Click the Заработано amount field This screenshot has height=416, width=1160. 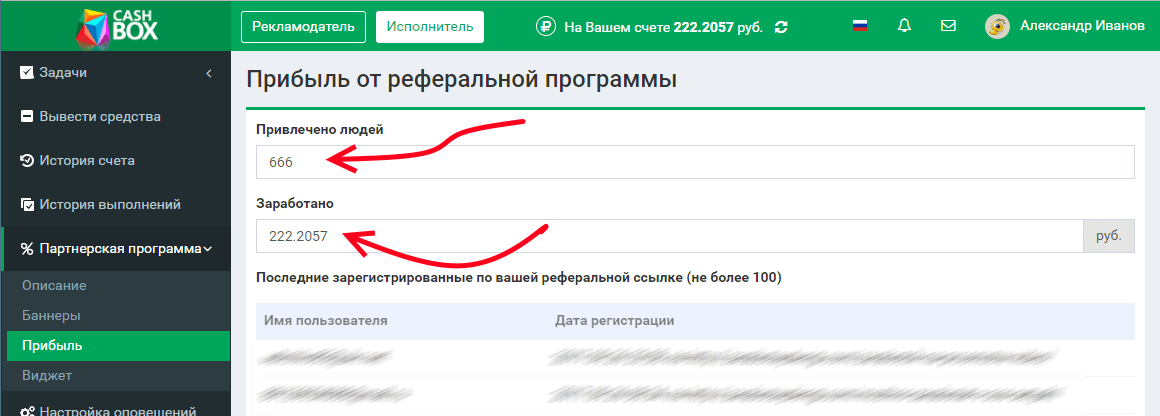668,236
